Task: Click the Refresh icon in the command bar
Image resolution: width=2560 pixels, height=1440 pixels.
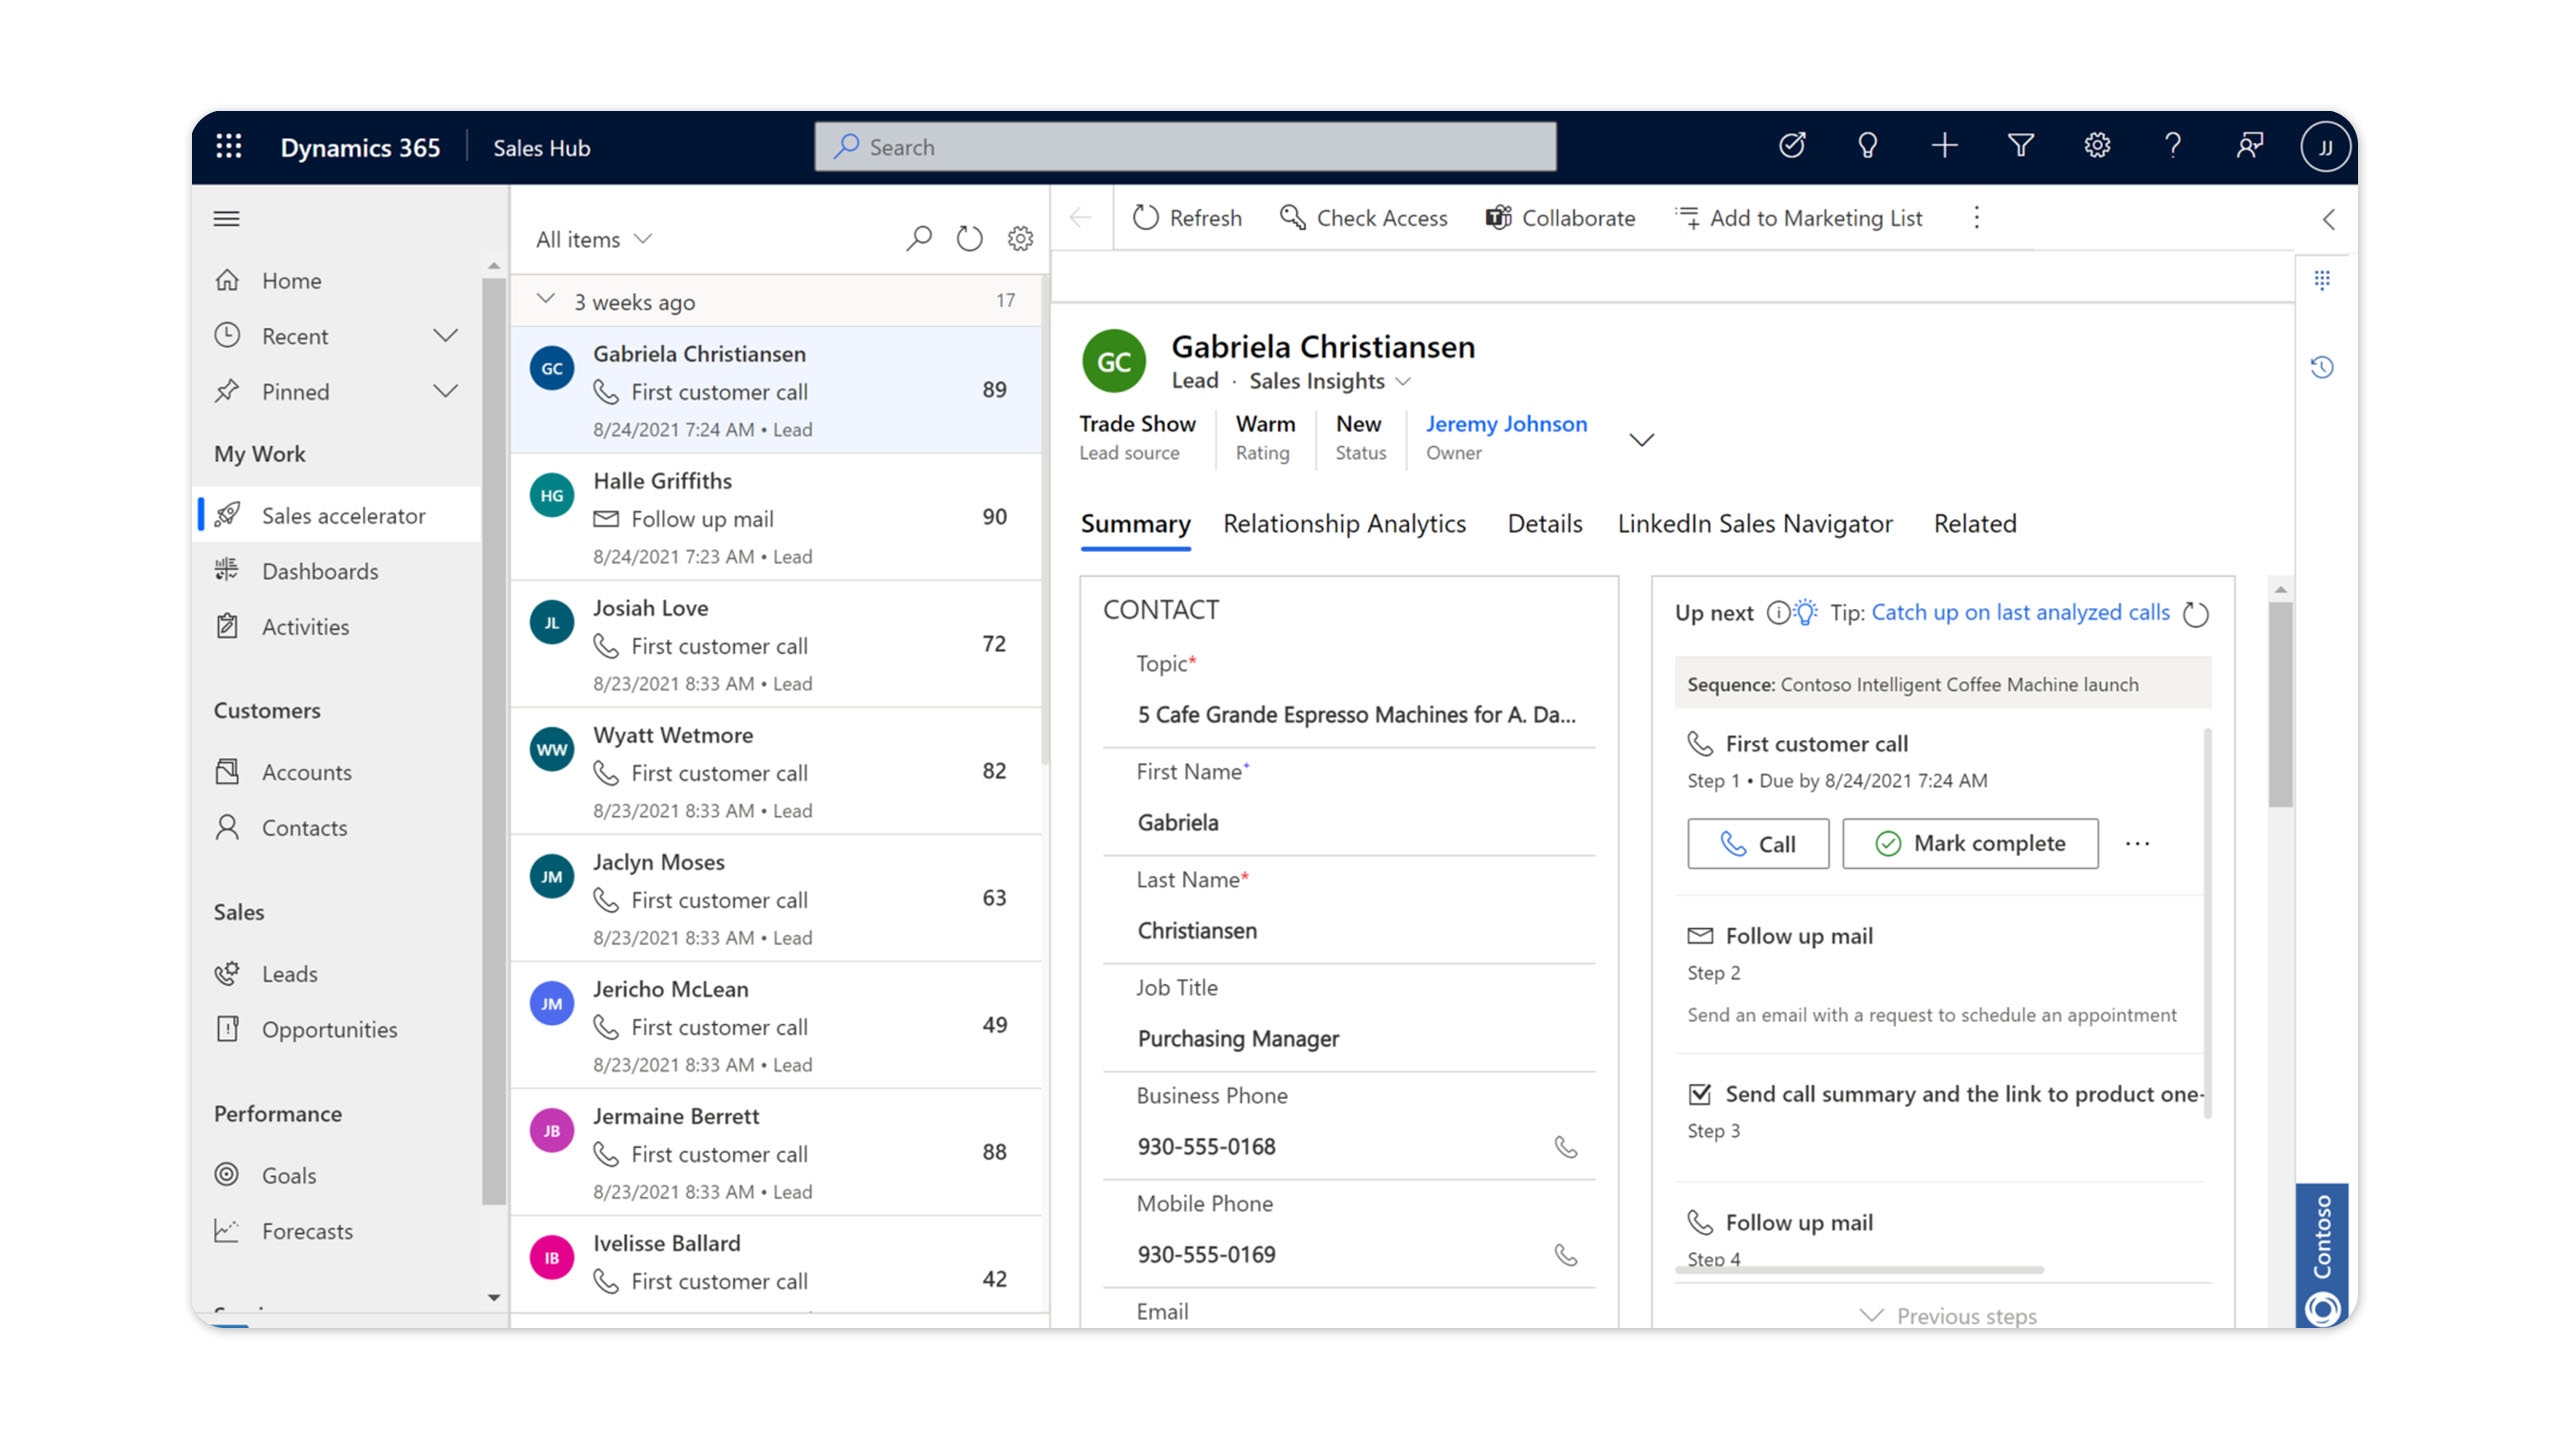Action: point(1146,218)
